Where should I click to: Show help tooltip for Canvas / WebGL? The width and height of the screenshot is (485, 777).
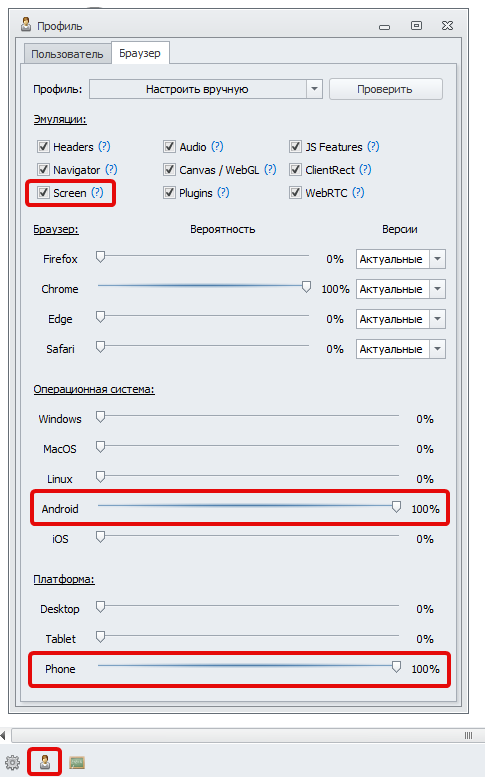pos(270,169)
